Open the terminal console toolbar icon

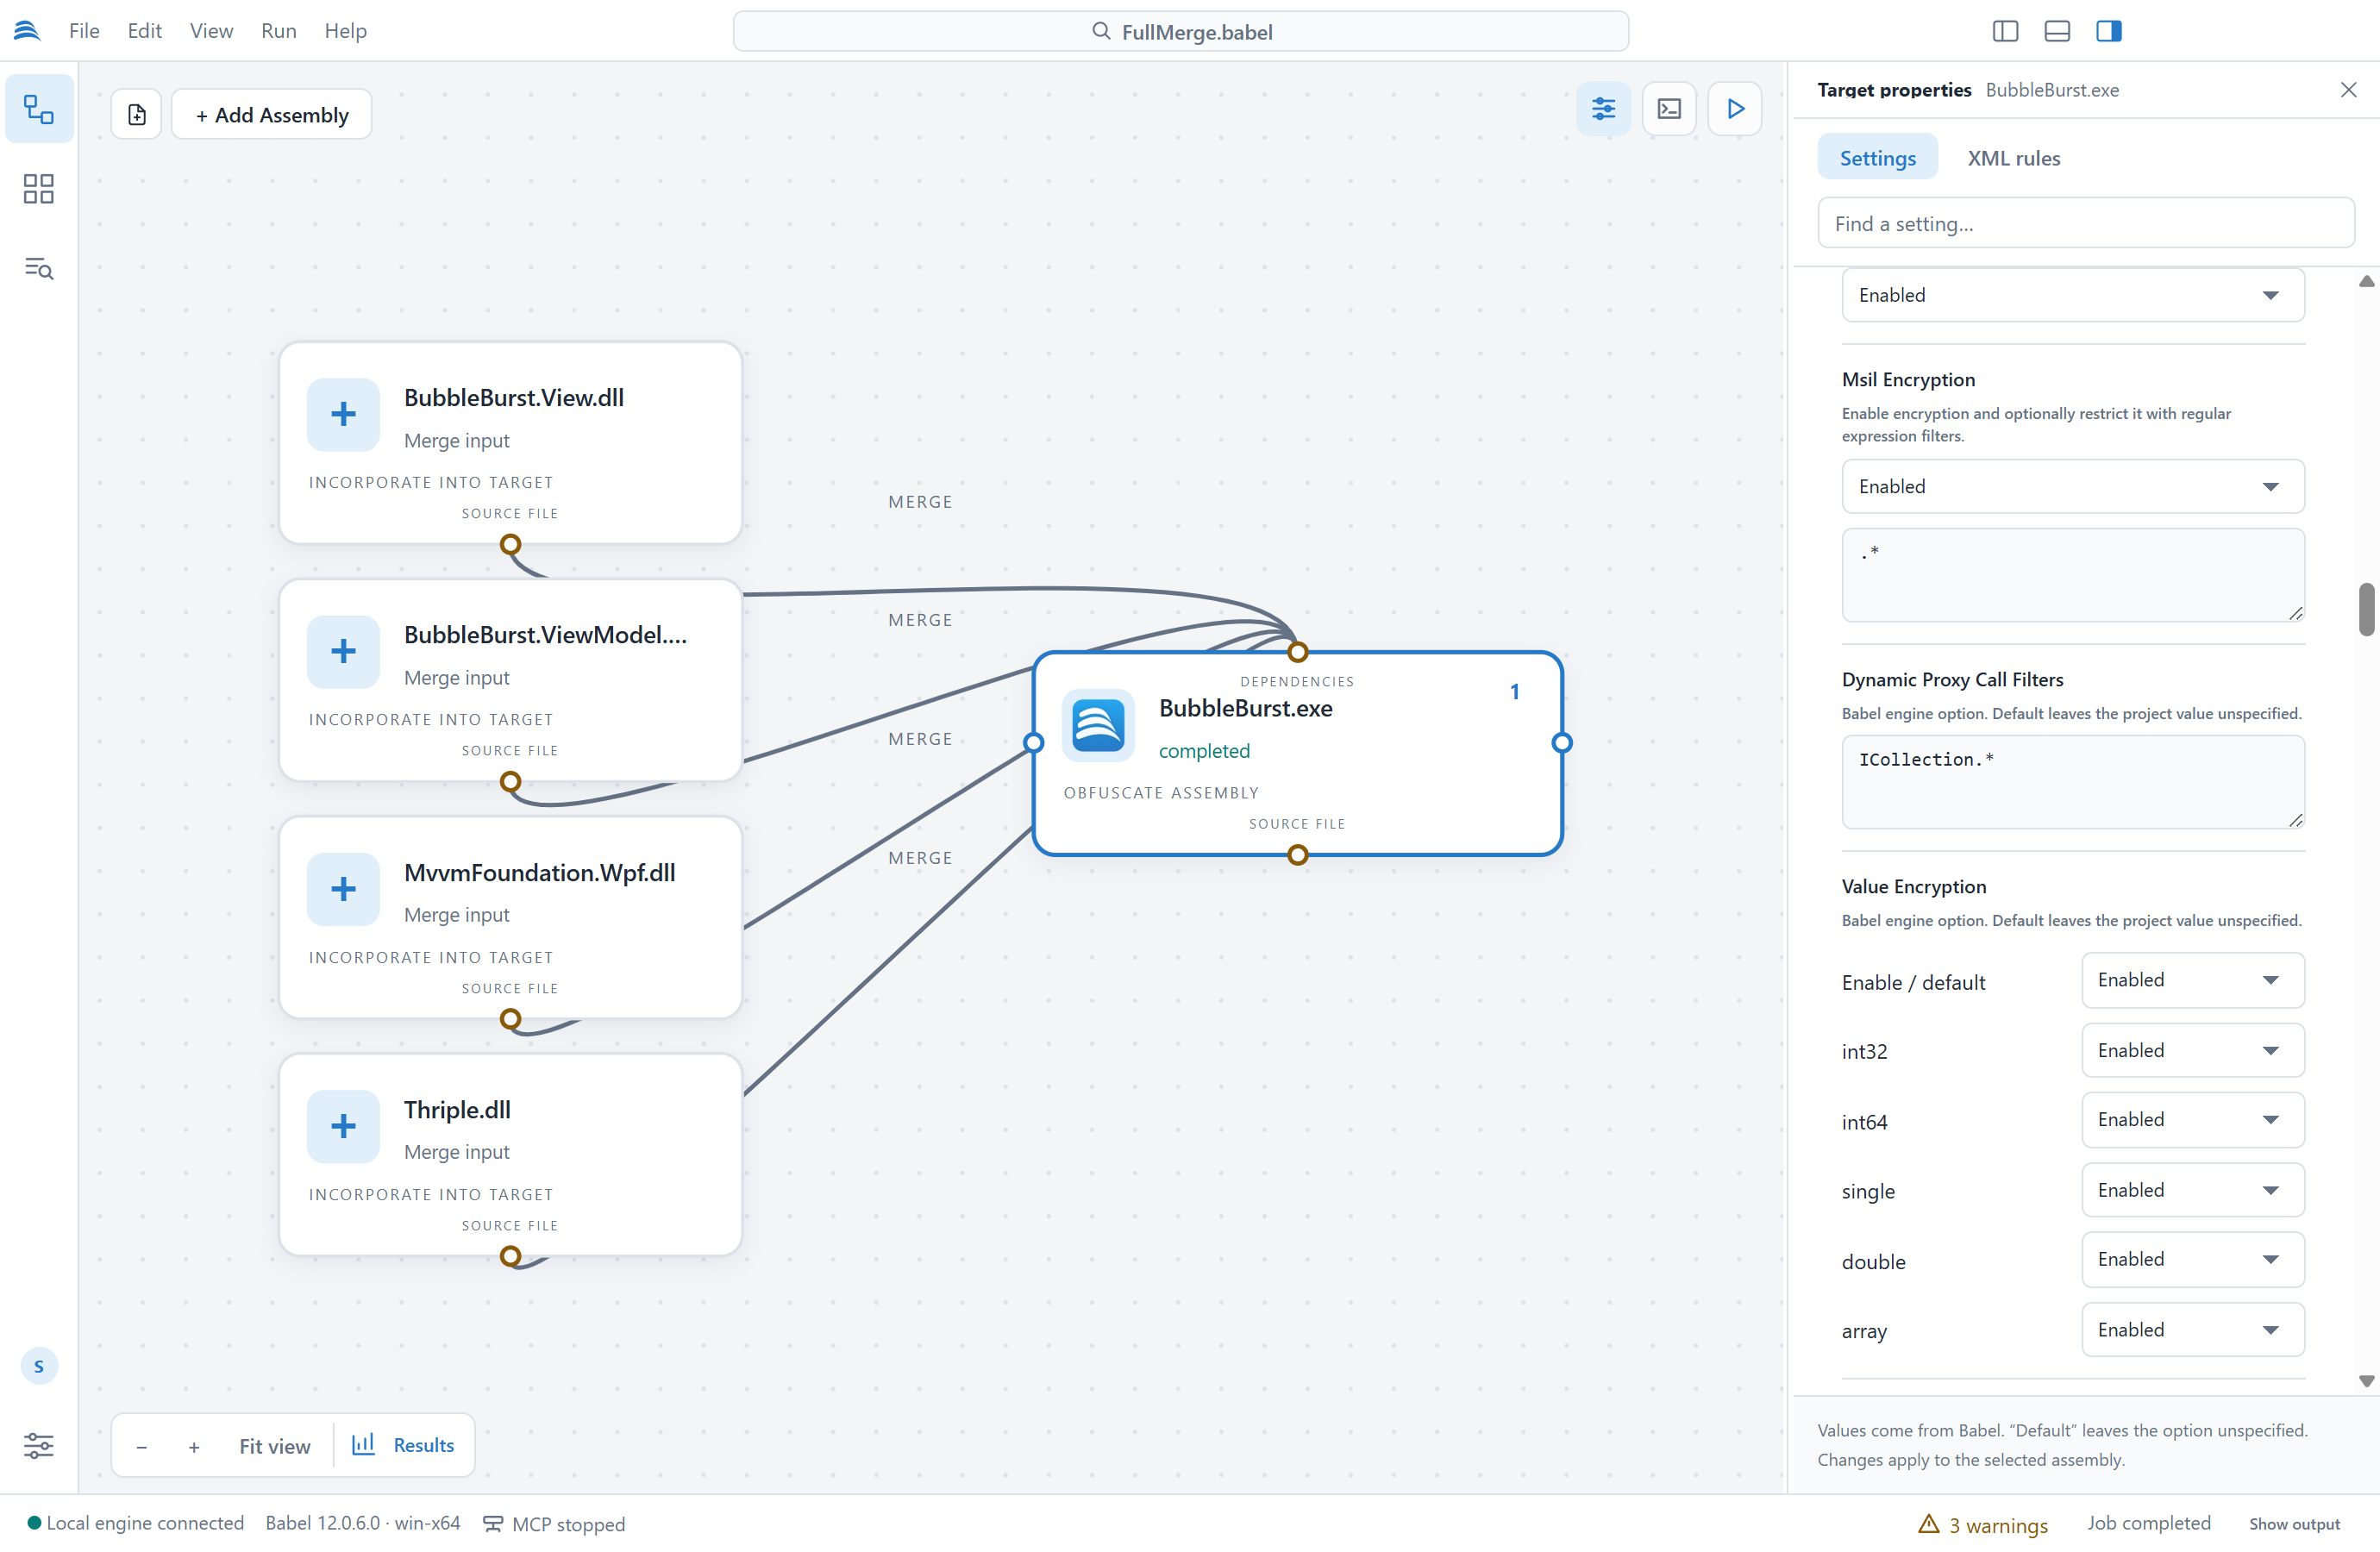tap(1669, 108)
